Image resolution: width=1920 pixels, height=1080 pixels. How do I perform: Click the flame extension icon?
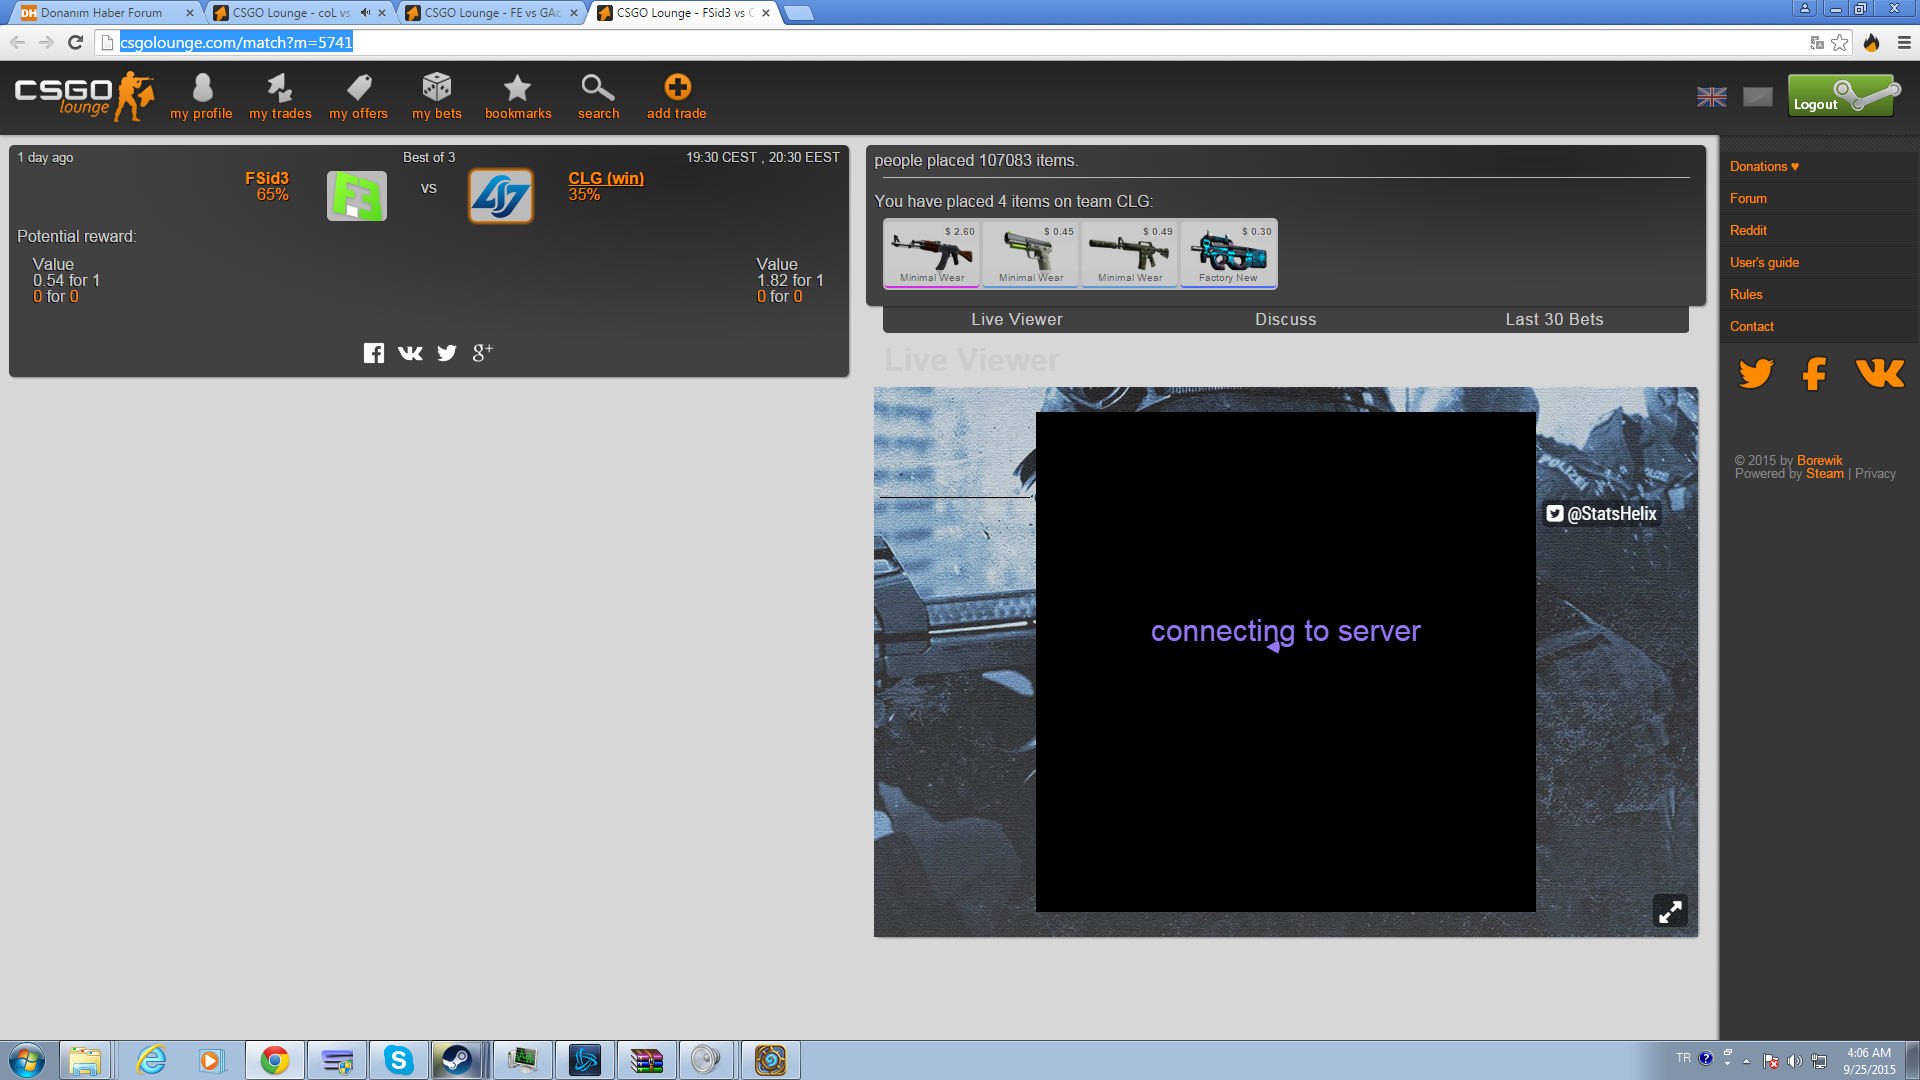[x=1872, y=42]
